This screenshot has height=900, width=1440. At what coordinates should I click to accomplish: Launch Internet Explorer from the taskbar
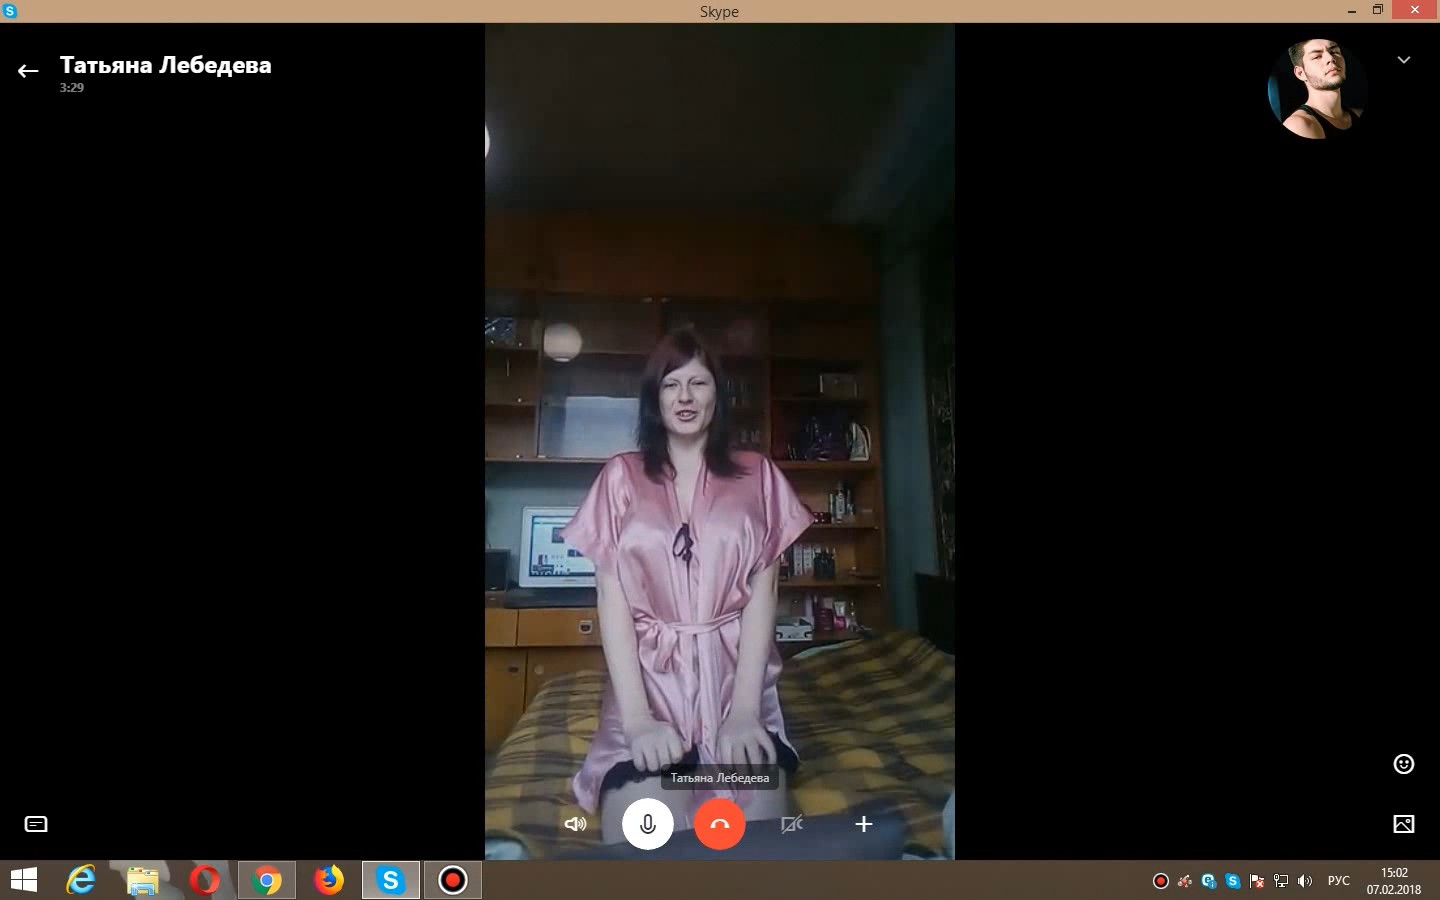tap(81, 880)
